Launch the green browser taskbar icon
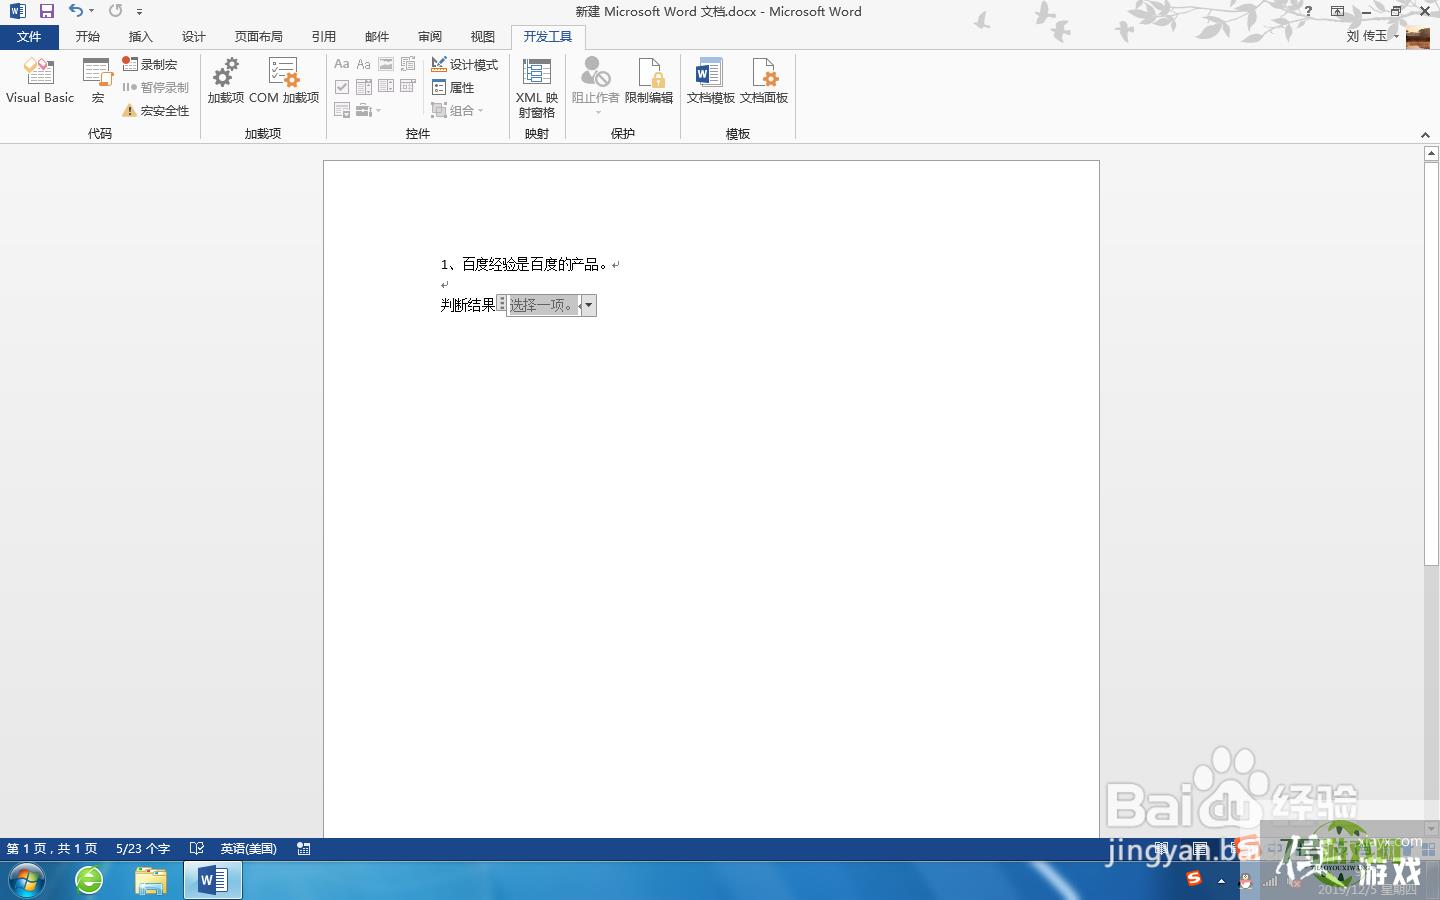Viewport: 1440px width, 900px height. click(x=89, y=881)
